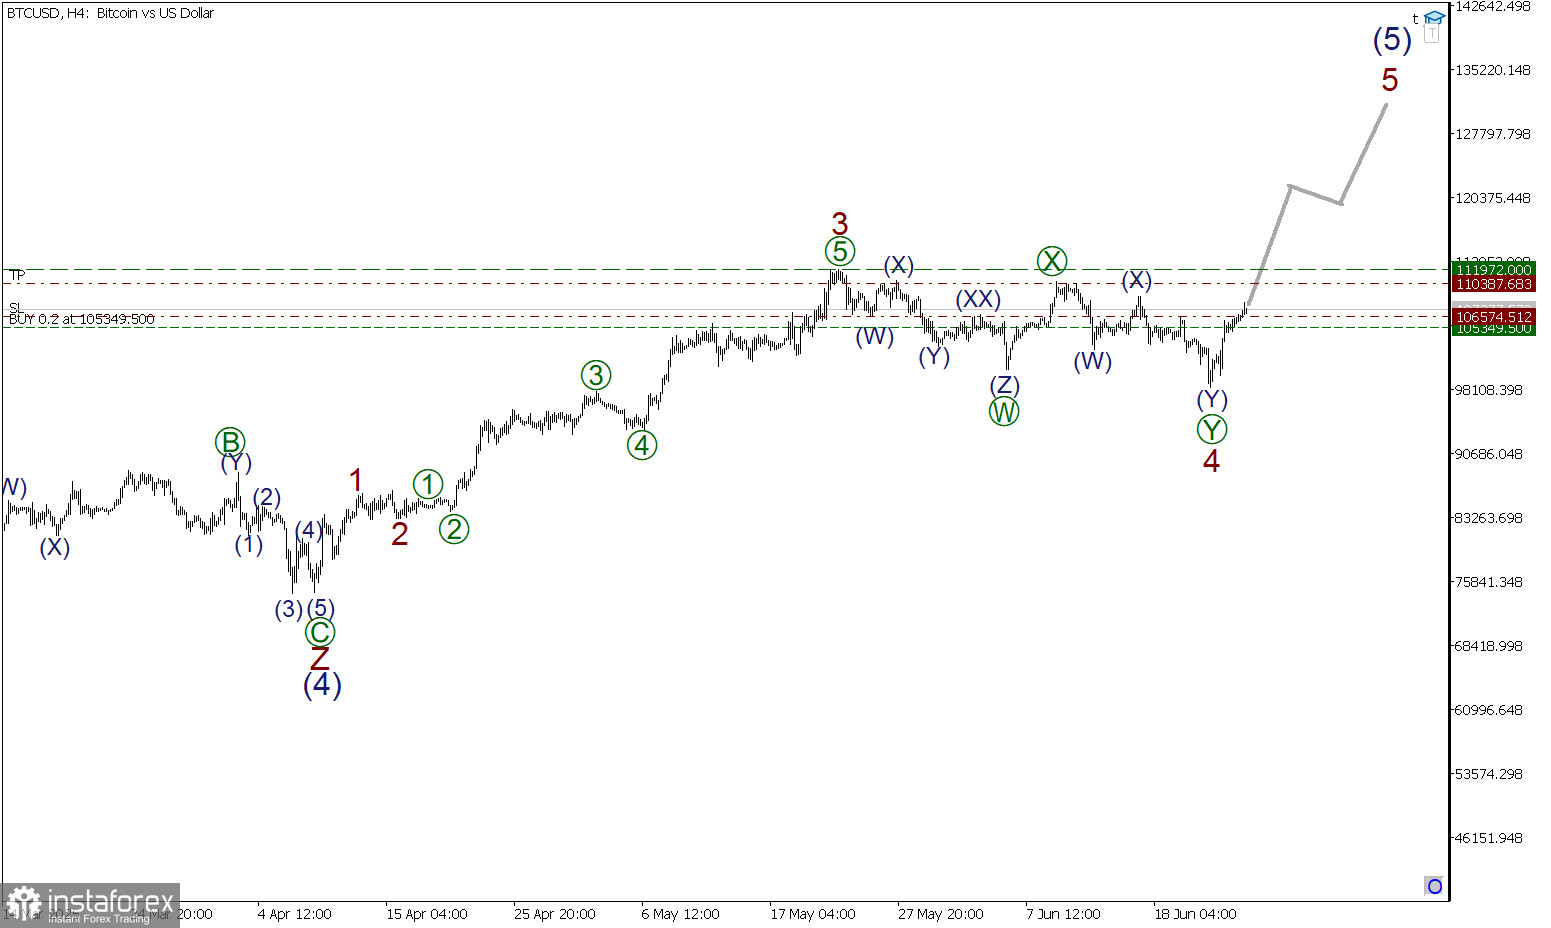1551x928 pixels.
Task: Click the red 4 wave label
Action: pyautogui.click(x=1211, y=461)
